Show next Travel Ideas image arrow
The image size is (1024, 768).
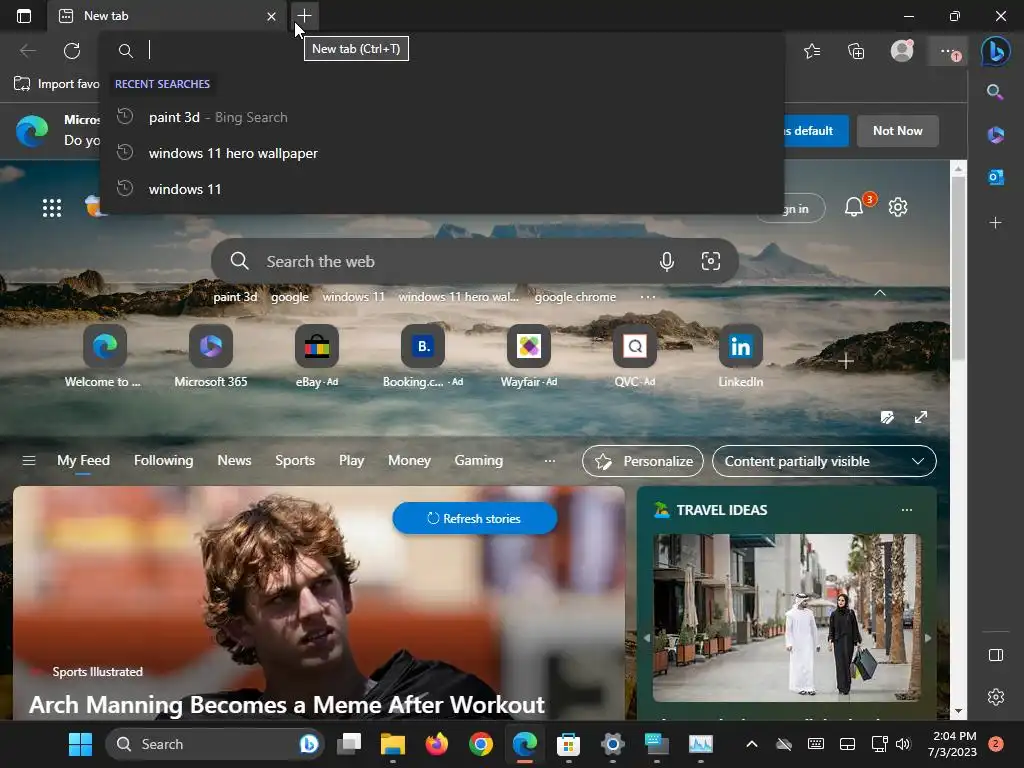point(927,638)
